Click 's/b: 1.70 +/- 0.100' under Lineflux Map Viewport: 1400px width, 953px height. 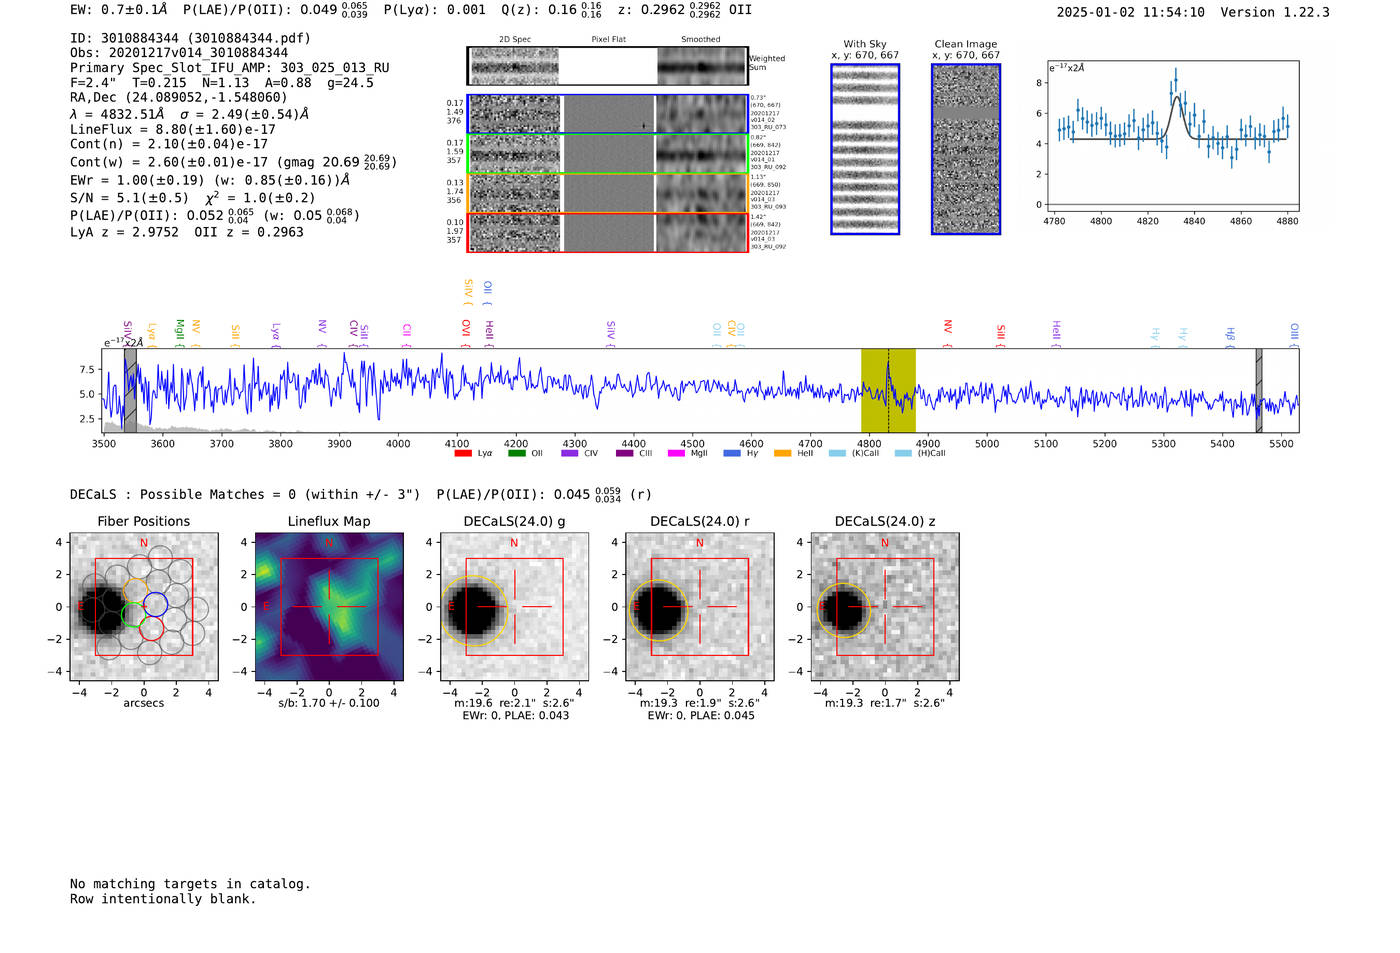329,703
